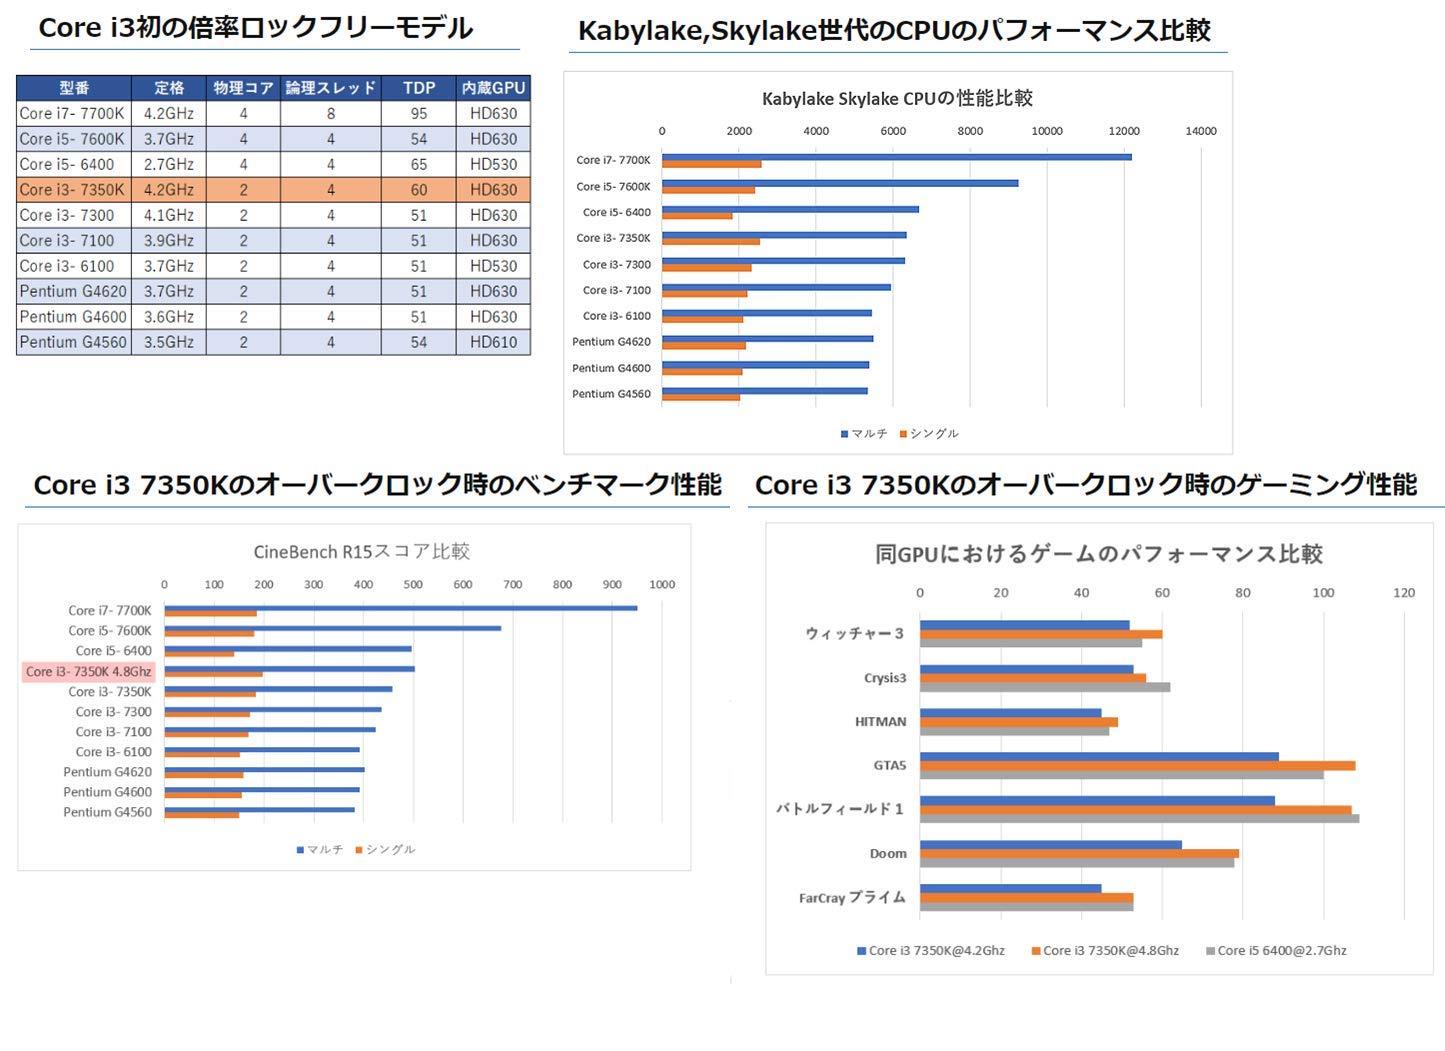Click chart title 'CineBench R15スコア比較'
The image size is (1445, 1051).
(361, 551)
